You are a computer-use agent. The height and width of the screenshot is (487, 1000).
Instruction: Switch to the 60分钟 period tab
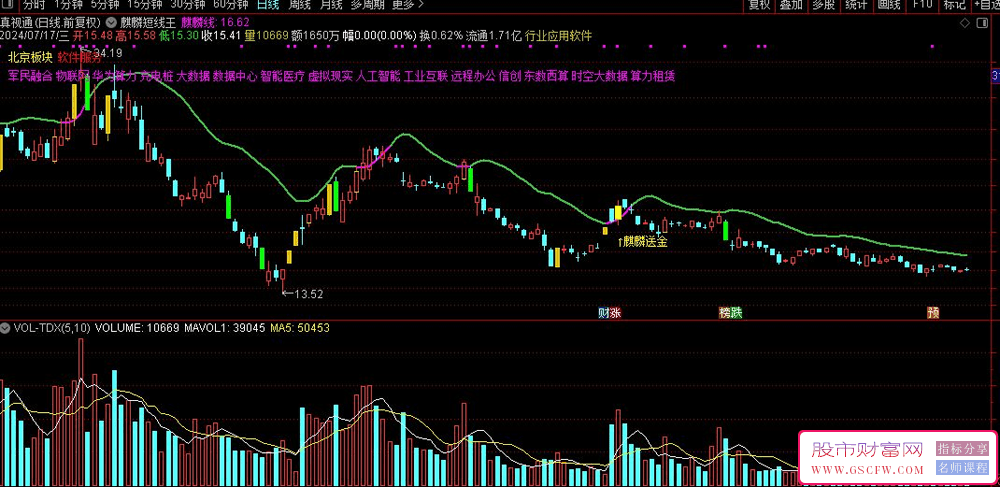[230, 4]
